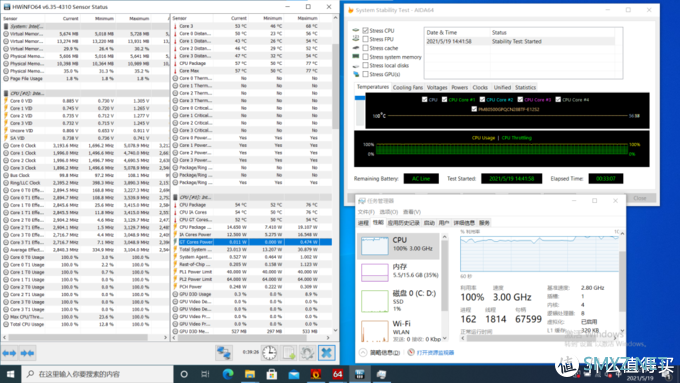This screenshot has height=383, width=680.
Task: Click the Stress local disks drive icon
Action: click(356, 65)
